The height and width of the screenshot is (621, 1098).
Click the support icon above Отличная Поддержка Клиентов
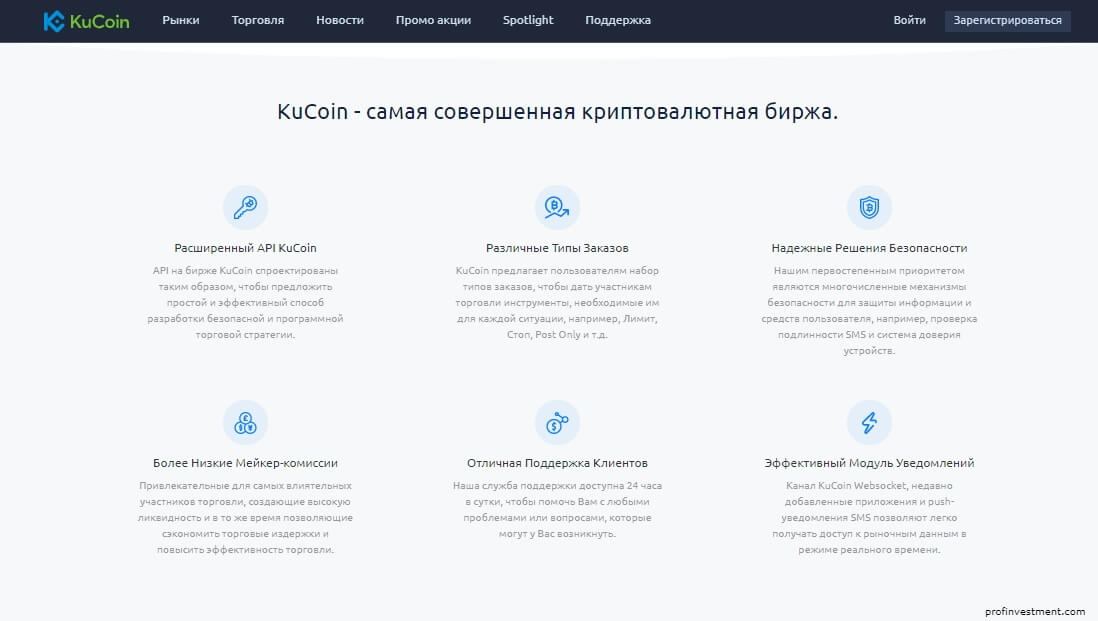pyautogui.click(x=557, y=422)
